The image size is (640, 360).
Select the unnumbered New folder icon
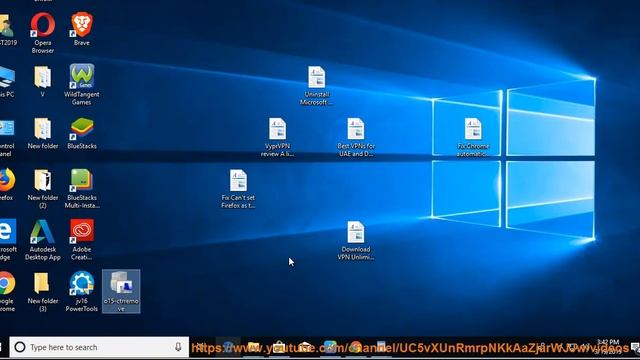pos(42,133)
